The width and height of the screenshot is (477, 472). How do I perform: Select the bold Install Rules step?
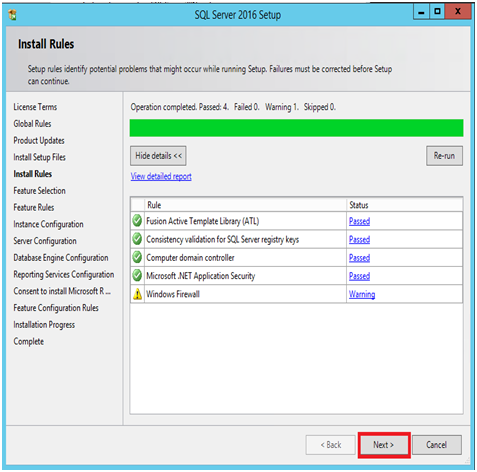coord(33,174)
